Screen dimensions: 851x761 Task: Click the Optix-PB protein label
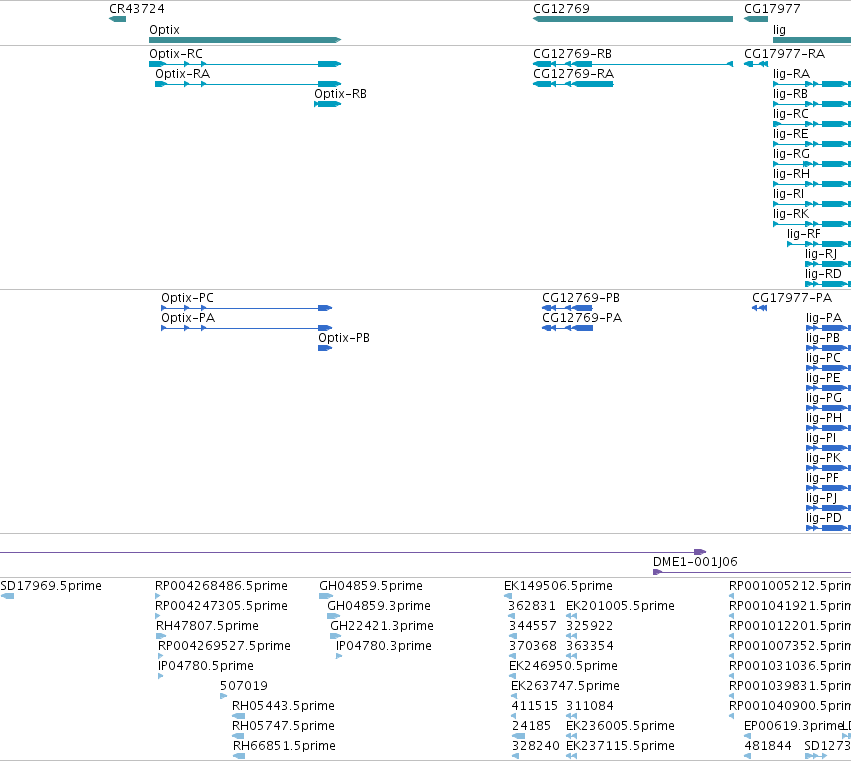(344, 338)
